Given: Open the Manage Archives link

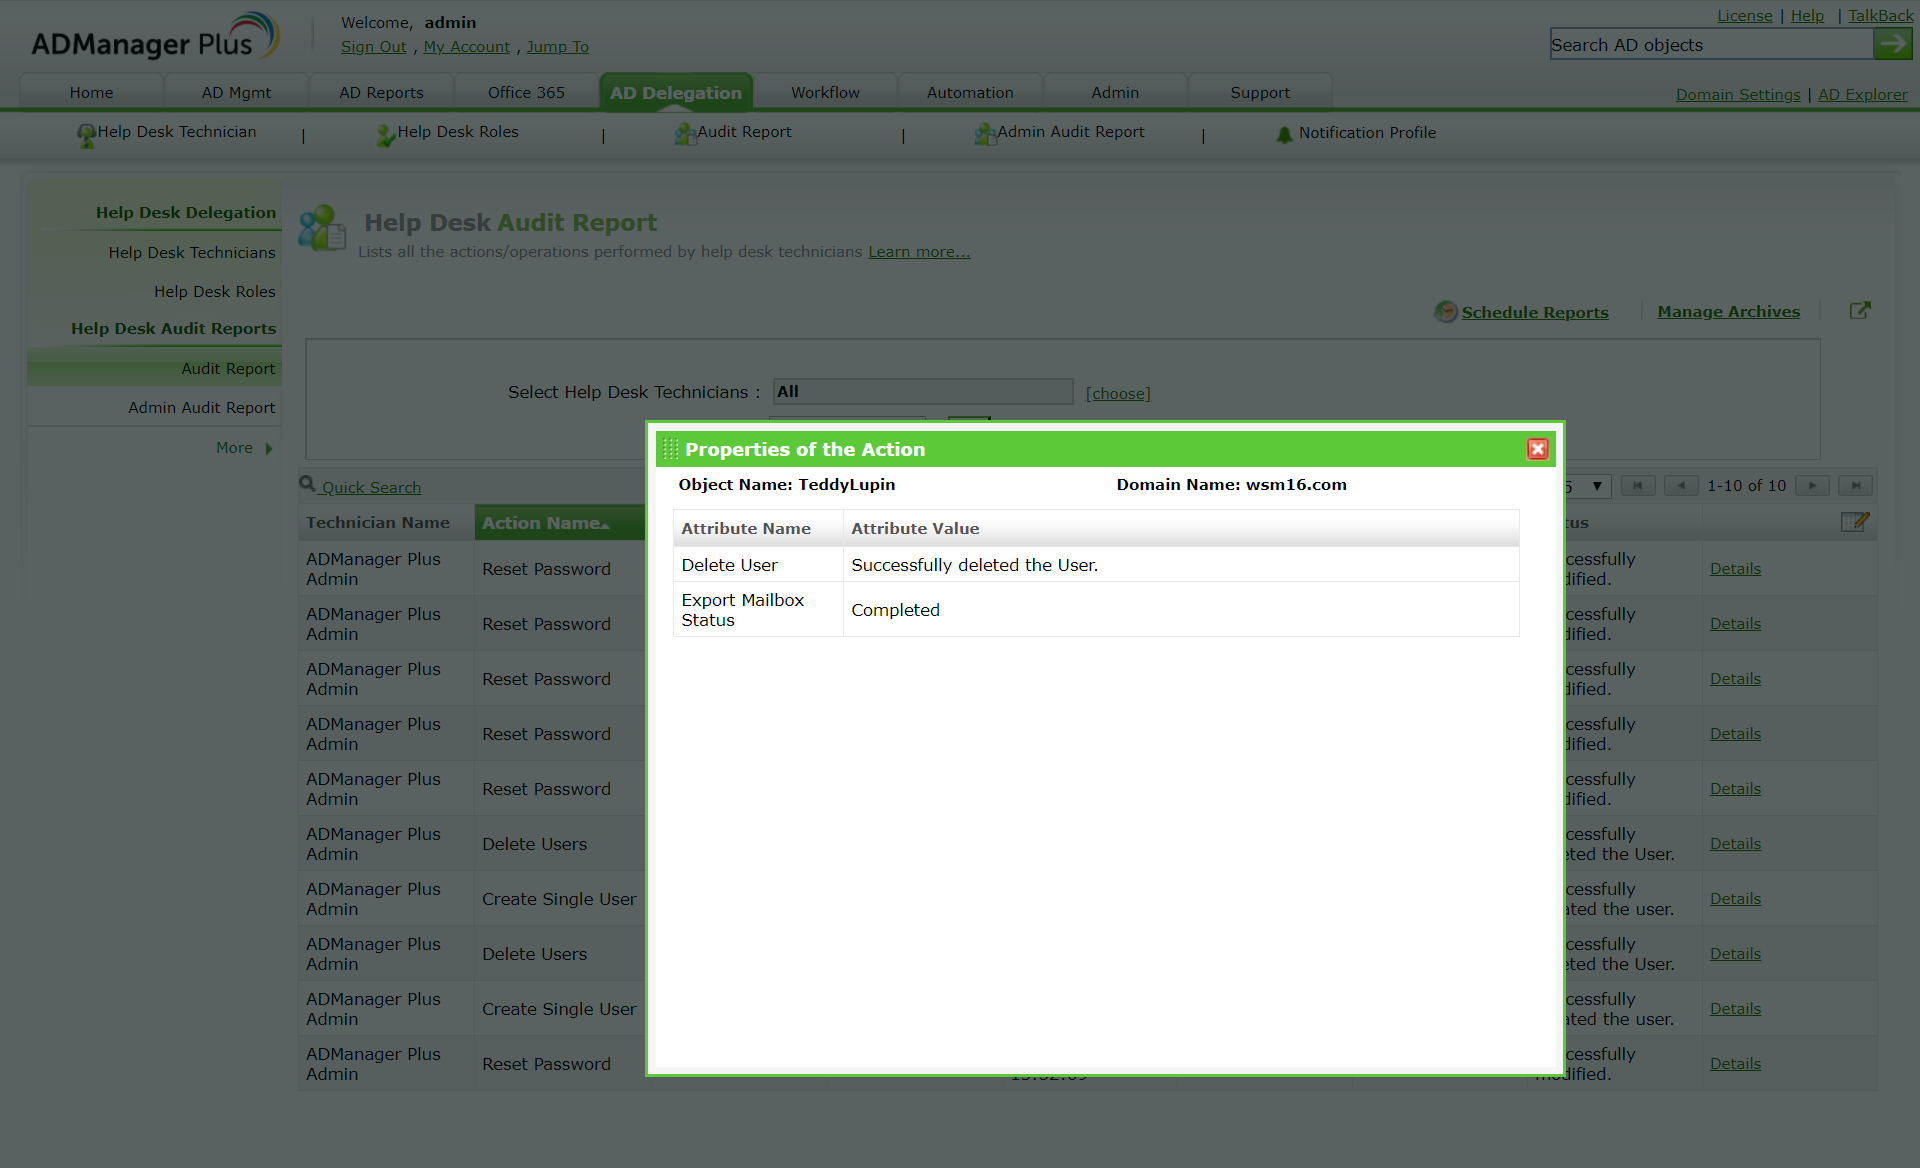Looking at the screenshot, I should click(1728, 312).
